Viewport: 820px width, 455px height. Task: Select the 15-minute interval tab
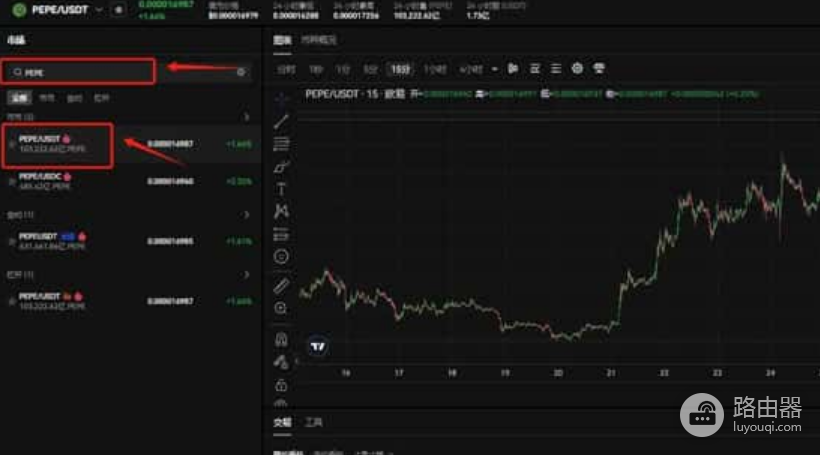click(400, 69)
